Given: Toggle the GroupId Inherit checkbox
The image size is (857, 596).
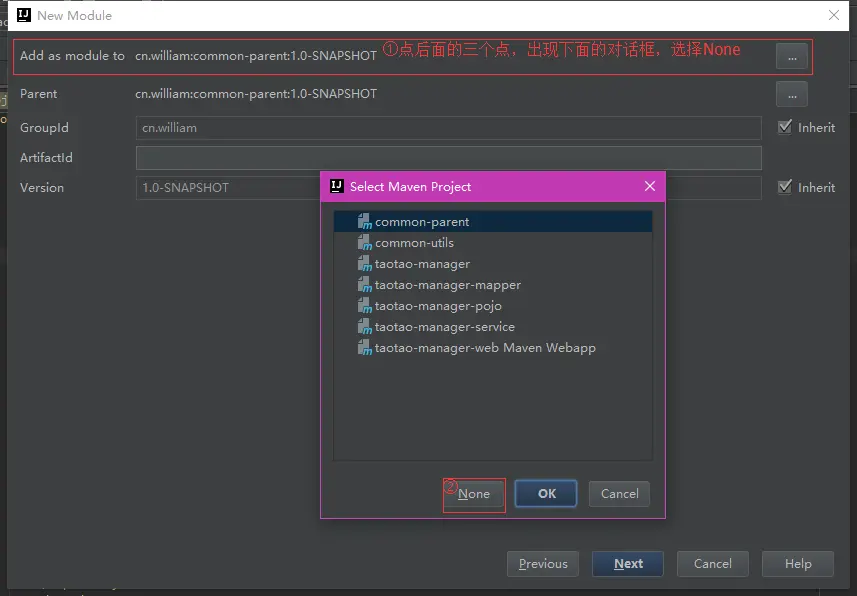Looking at the screenshot, I should (785, 127).
